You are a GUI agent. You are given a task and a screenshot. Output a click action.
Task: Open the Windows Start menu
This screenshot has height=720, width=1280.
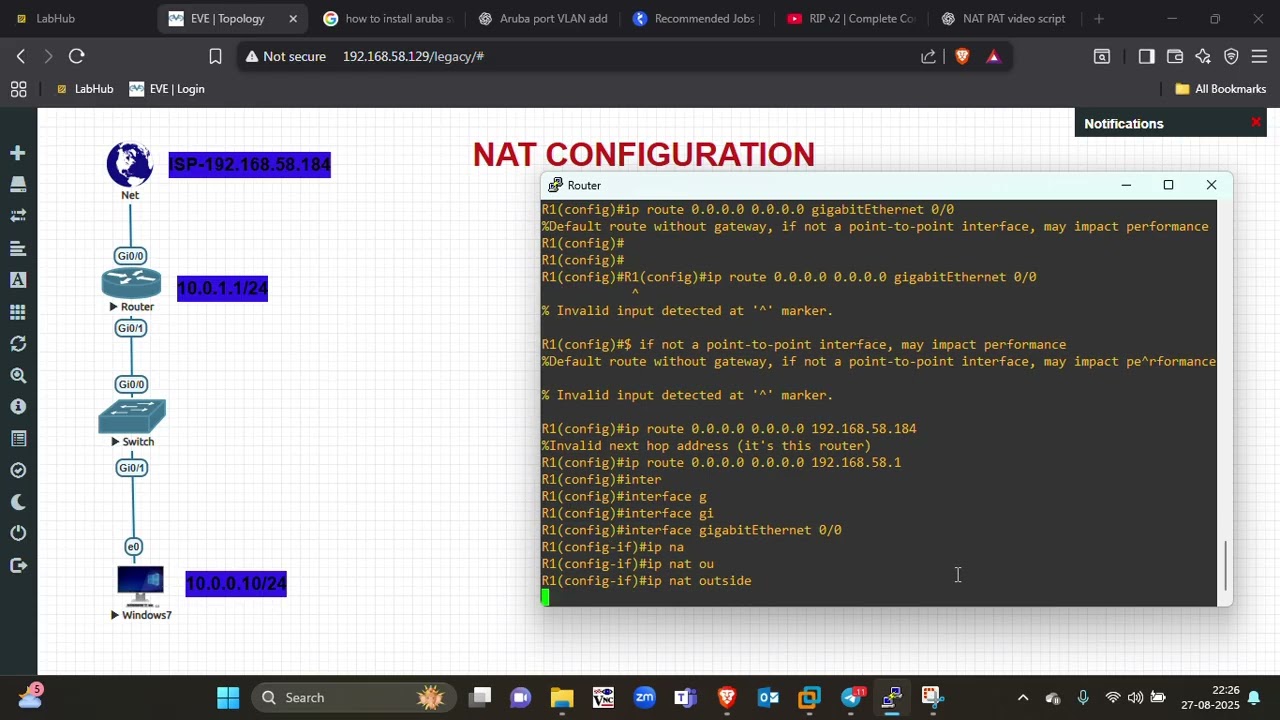coord(228,697)
